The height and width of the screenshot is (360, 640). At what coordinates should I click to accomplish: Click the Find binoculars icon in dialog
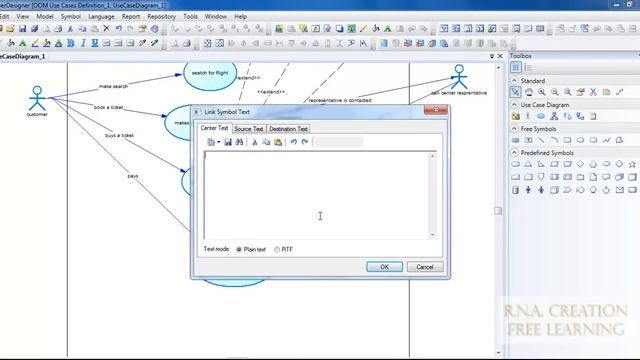tap(240, 142)
